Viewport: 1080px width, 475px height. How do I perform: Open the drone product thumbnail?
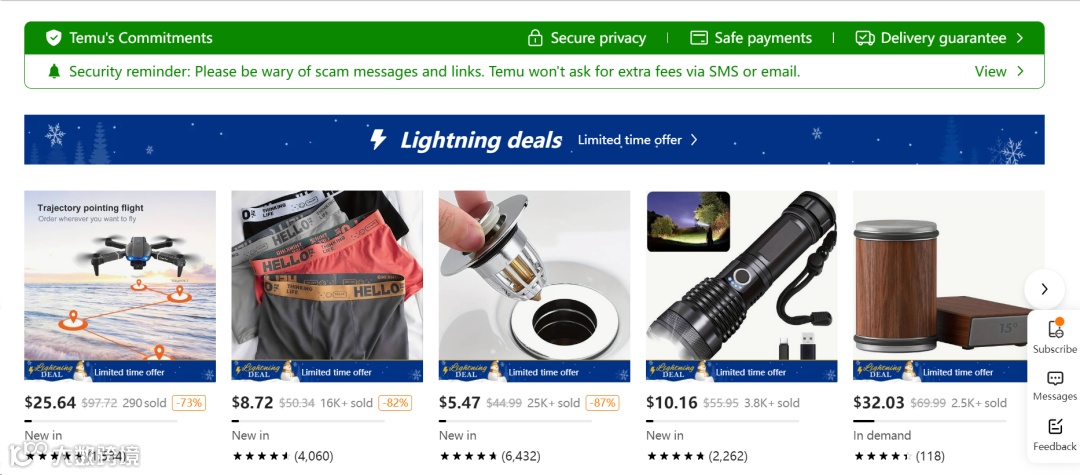(120, 286)
